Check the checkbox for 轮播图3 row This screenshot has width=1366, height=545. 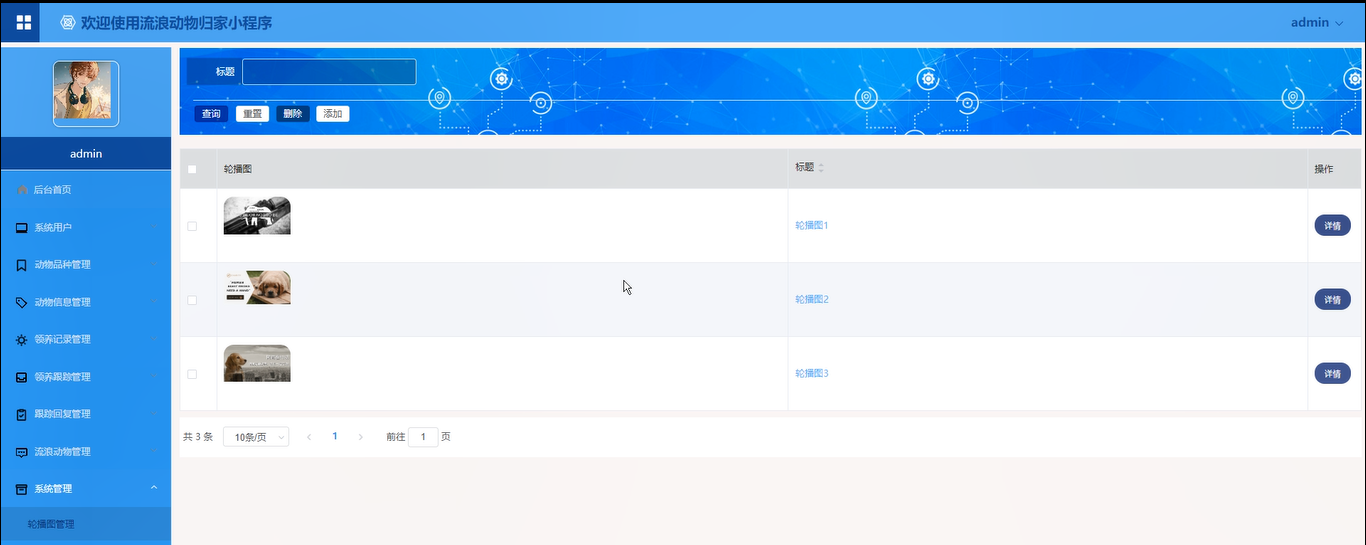(192, 374)
